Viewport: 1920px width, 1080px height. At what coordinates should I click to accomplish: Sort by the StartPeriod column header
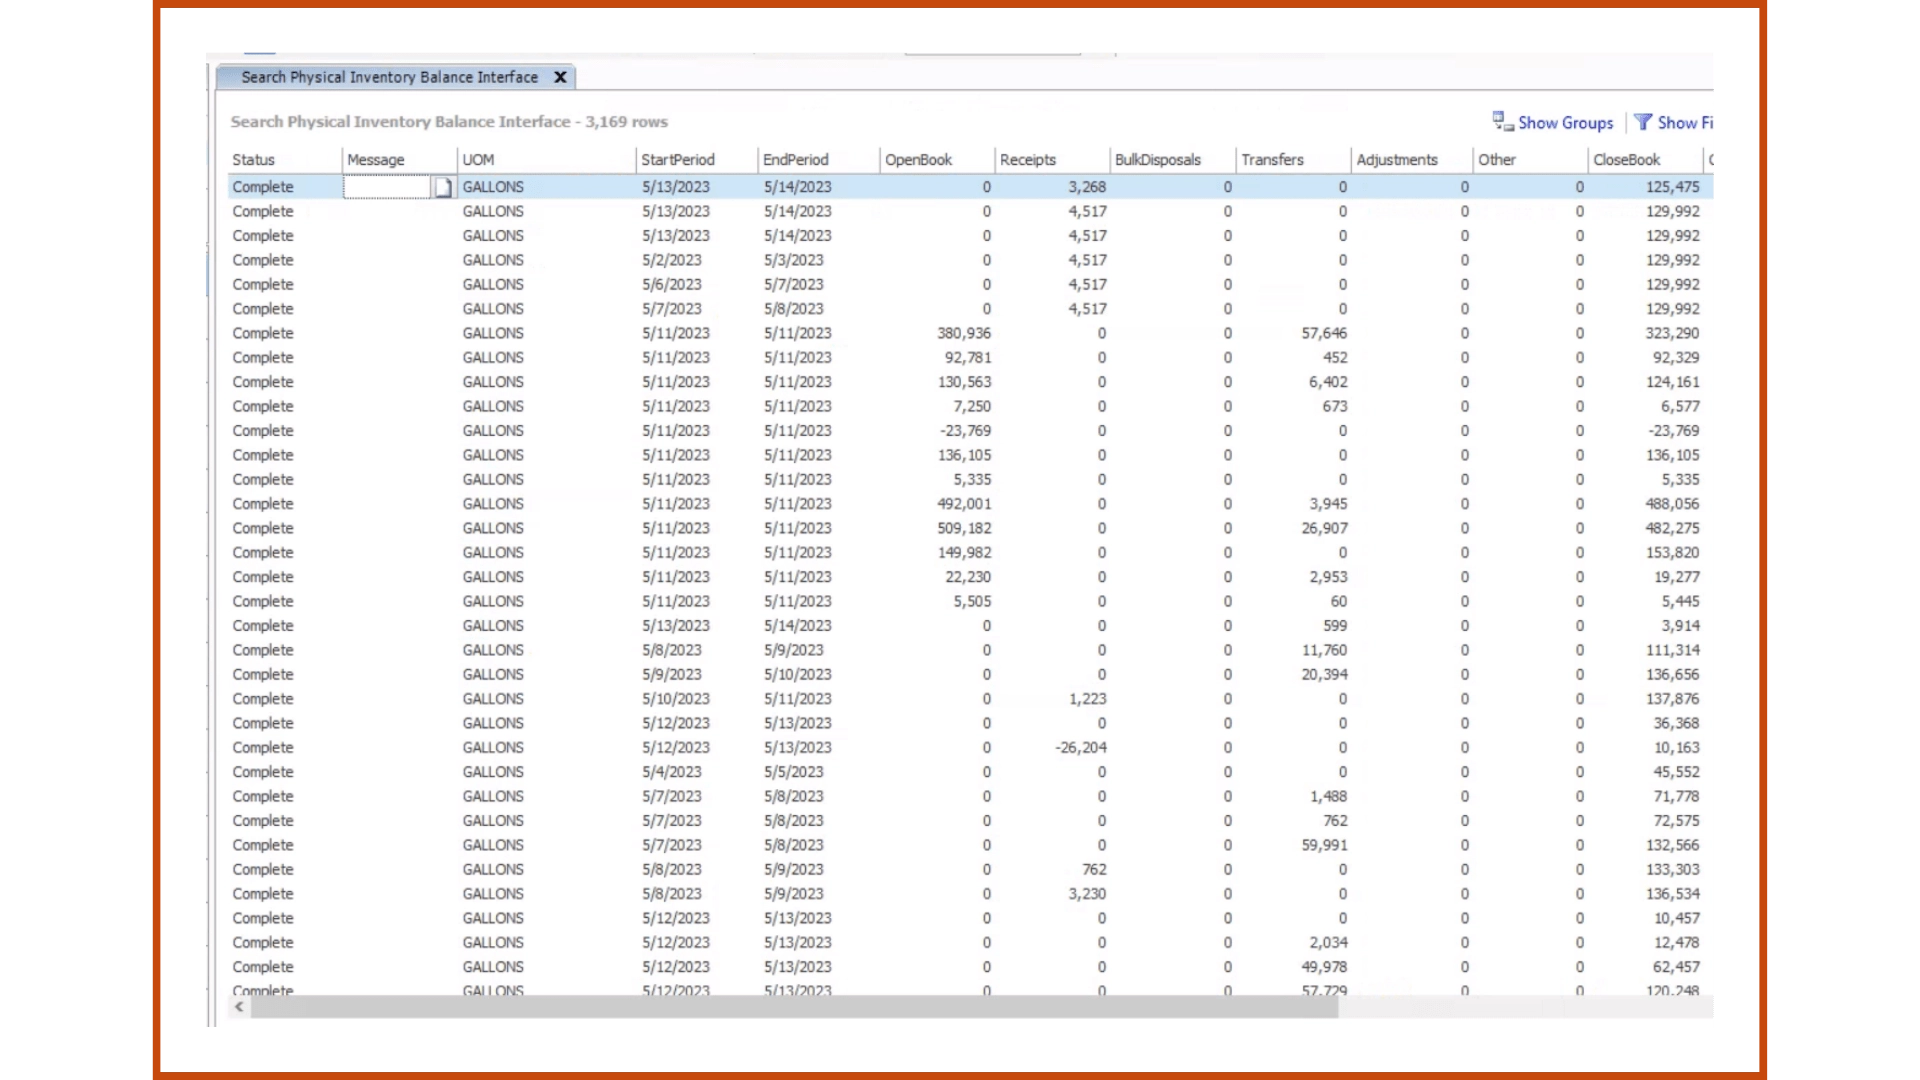(678, 160)
